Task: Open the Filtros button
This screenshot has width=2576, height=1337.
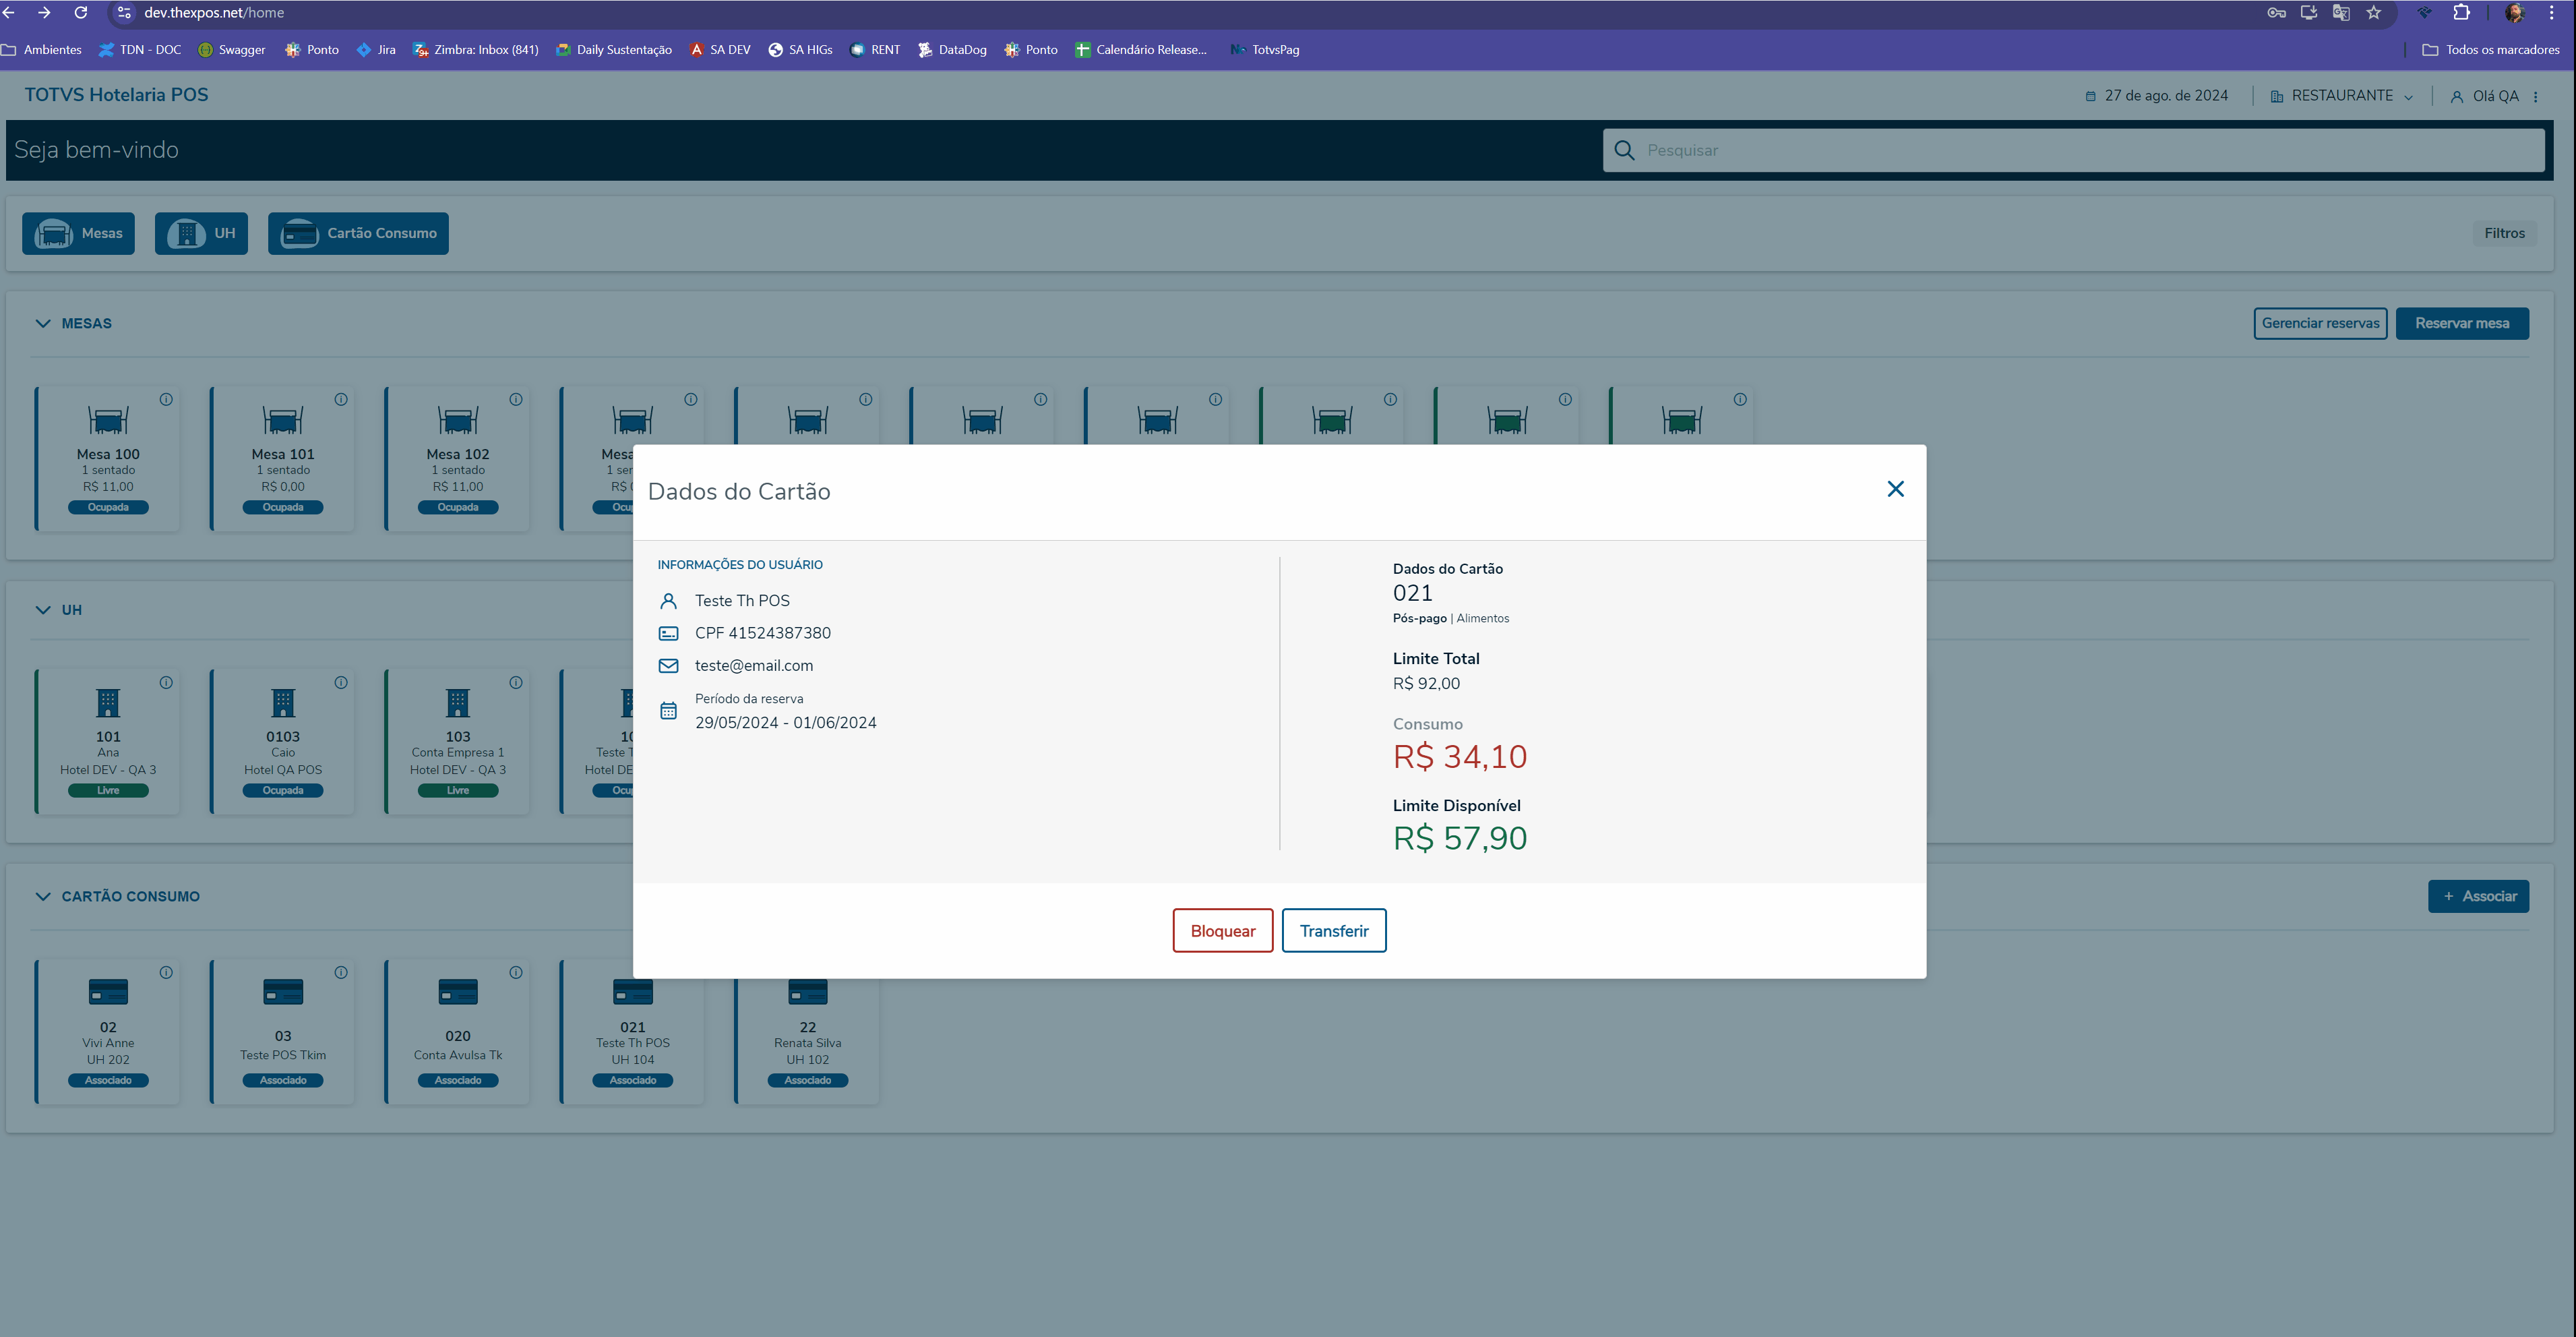Action: pos(2503,233)
